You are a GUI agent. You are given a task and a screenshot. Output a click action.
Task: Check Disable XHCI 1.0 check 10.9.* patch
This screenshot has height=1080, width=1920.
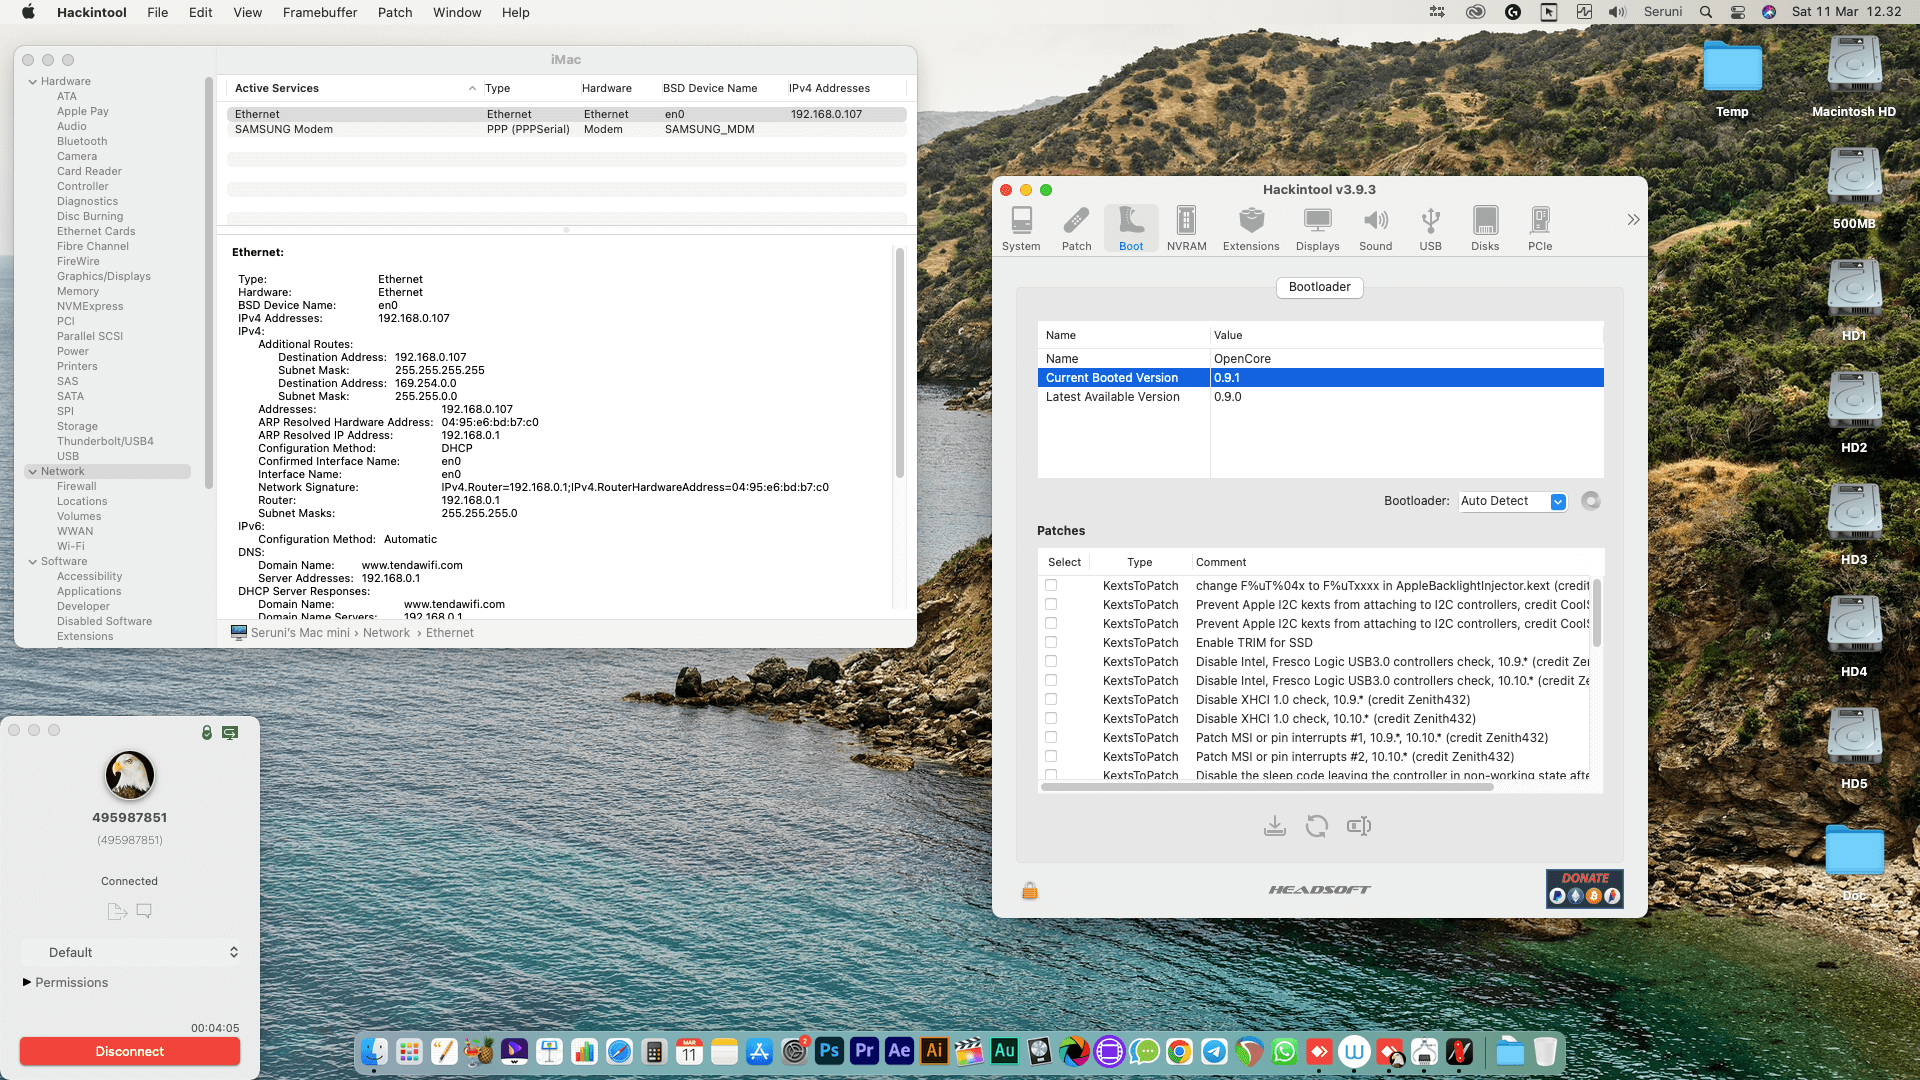click(1051, 699)
